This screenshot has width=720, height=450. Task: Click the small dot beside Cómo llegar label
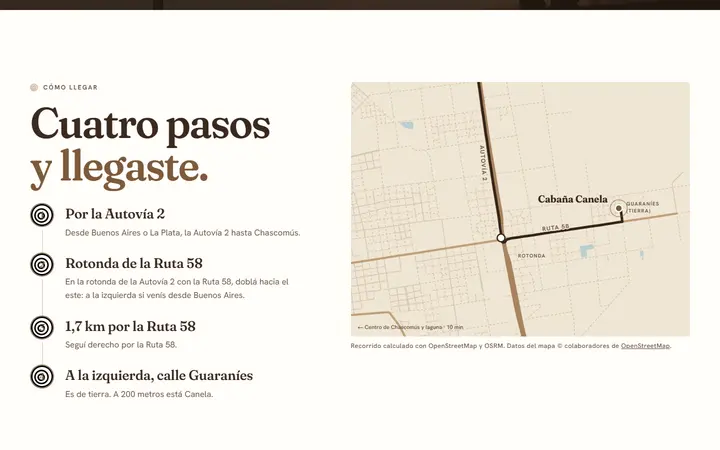(34, 87)
